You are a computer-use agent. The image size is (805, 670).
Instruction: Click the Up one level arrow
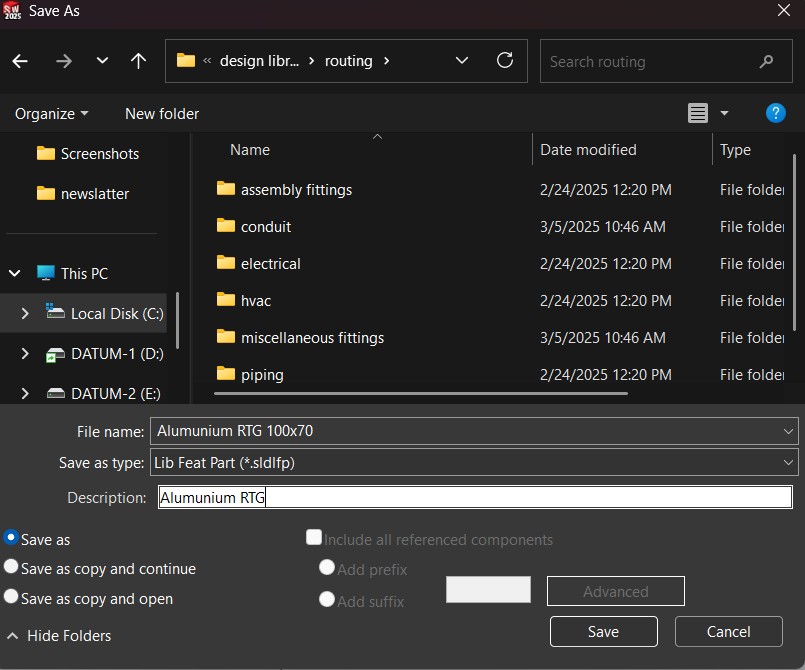[x=139, y=61]
